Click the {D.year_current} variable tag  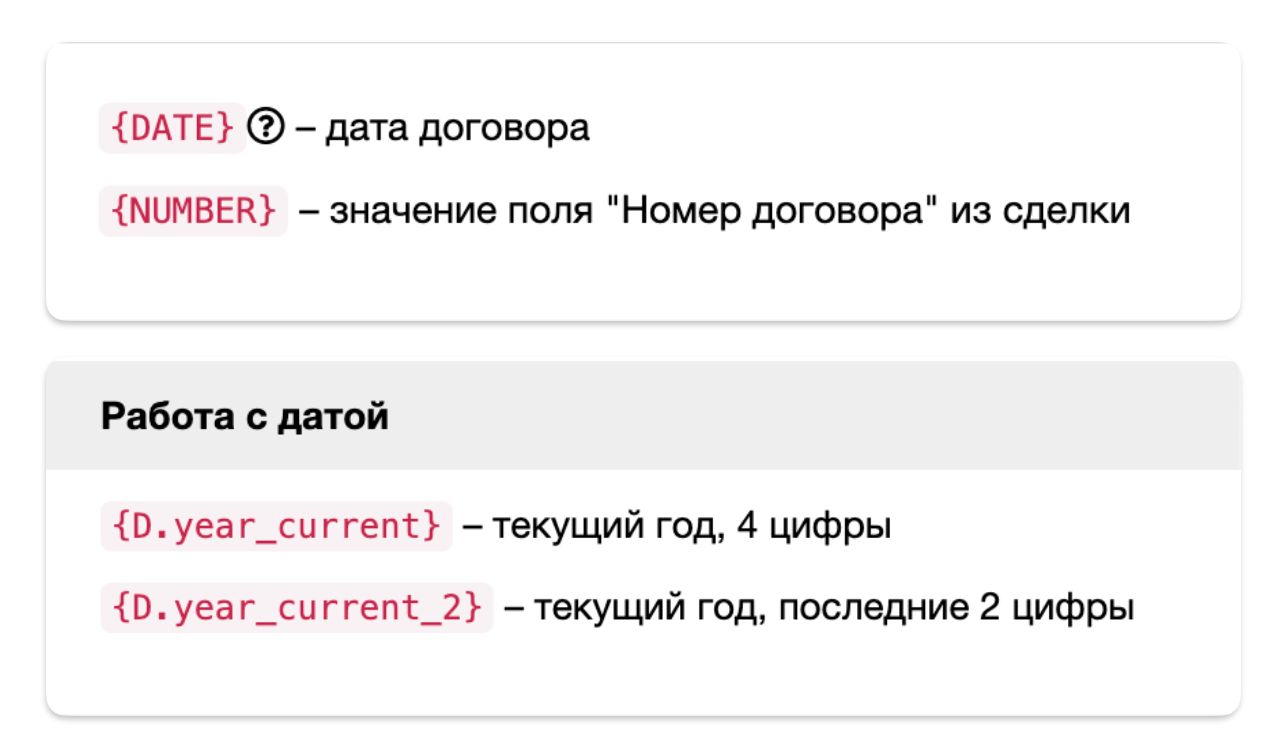[x=276, y=526]
